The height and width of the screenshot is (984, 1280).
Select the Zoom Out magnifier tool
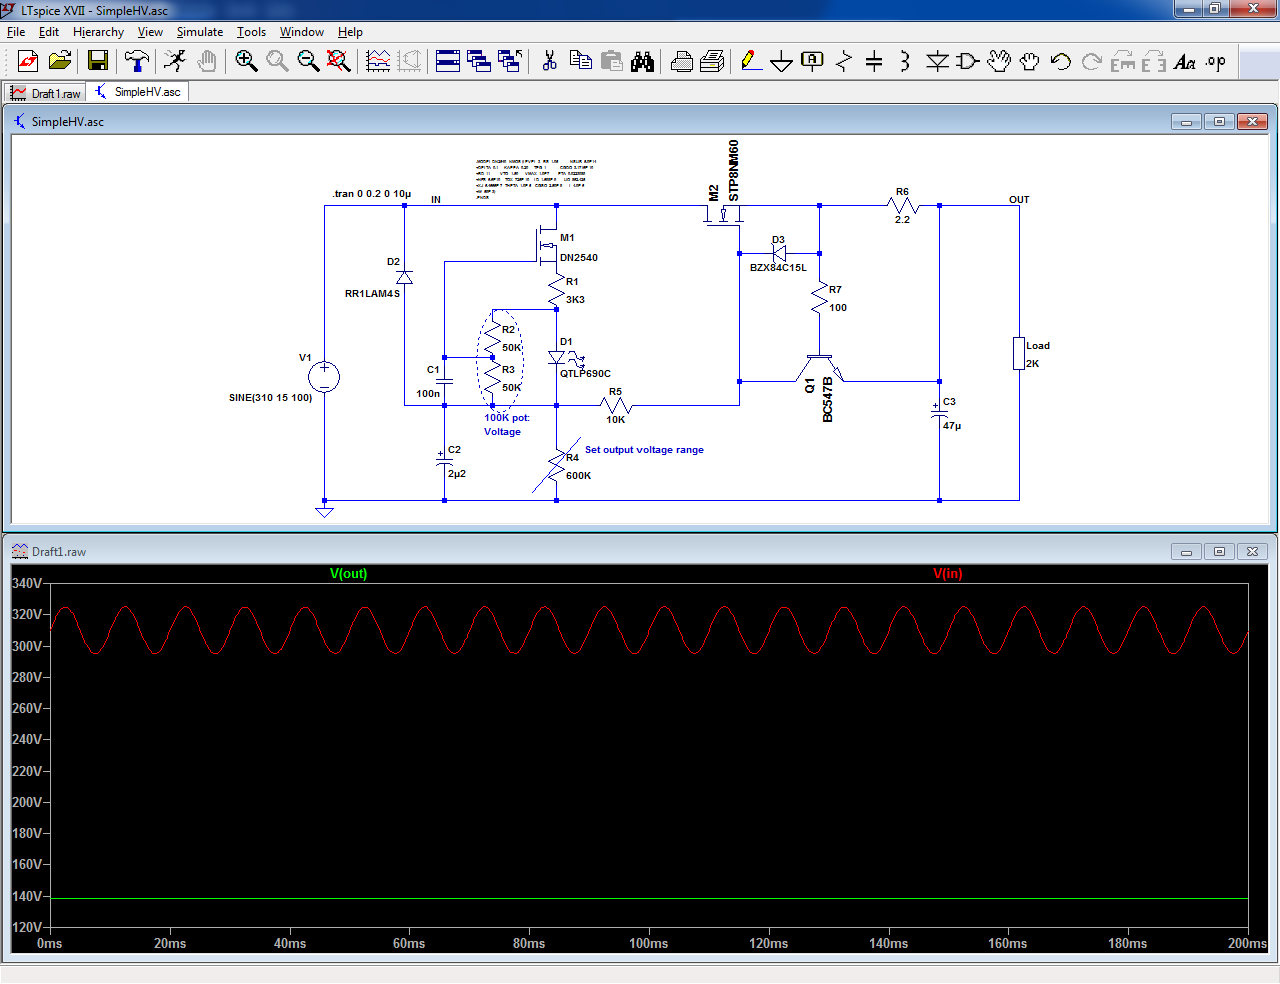click(x=308, y=61)
